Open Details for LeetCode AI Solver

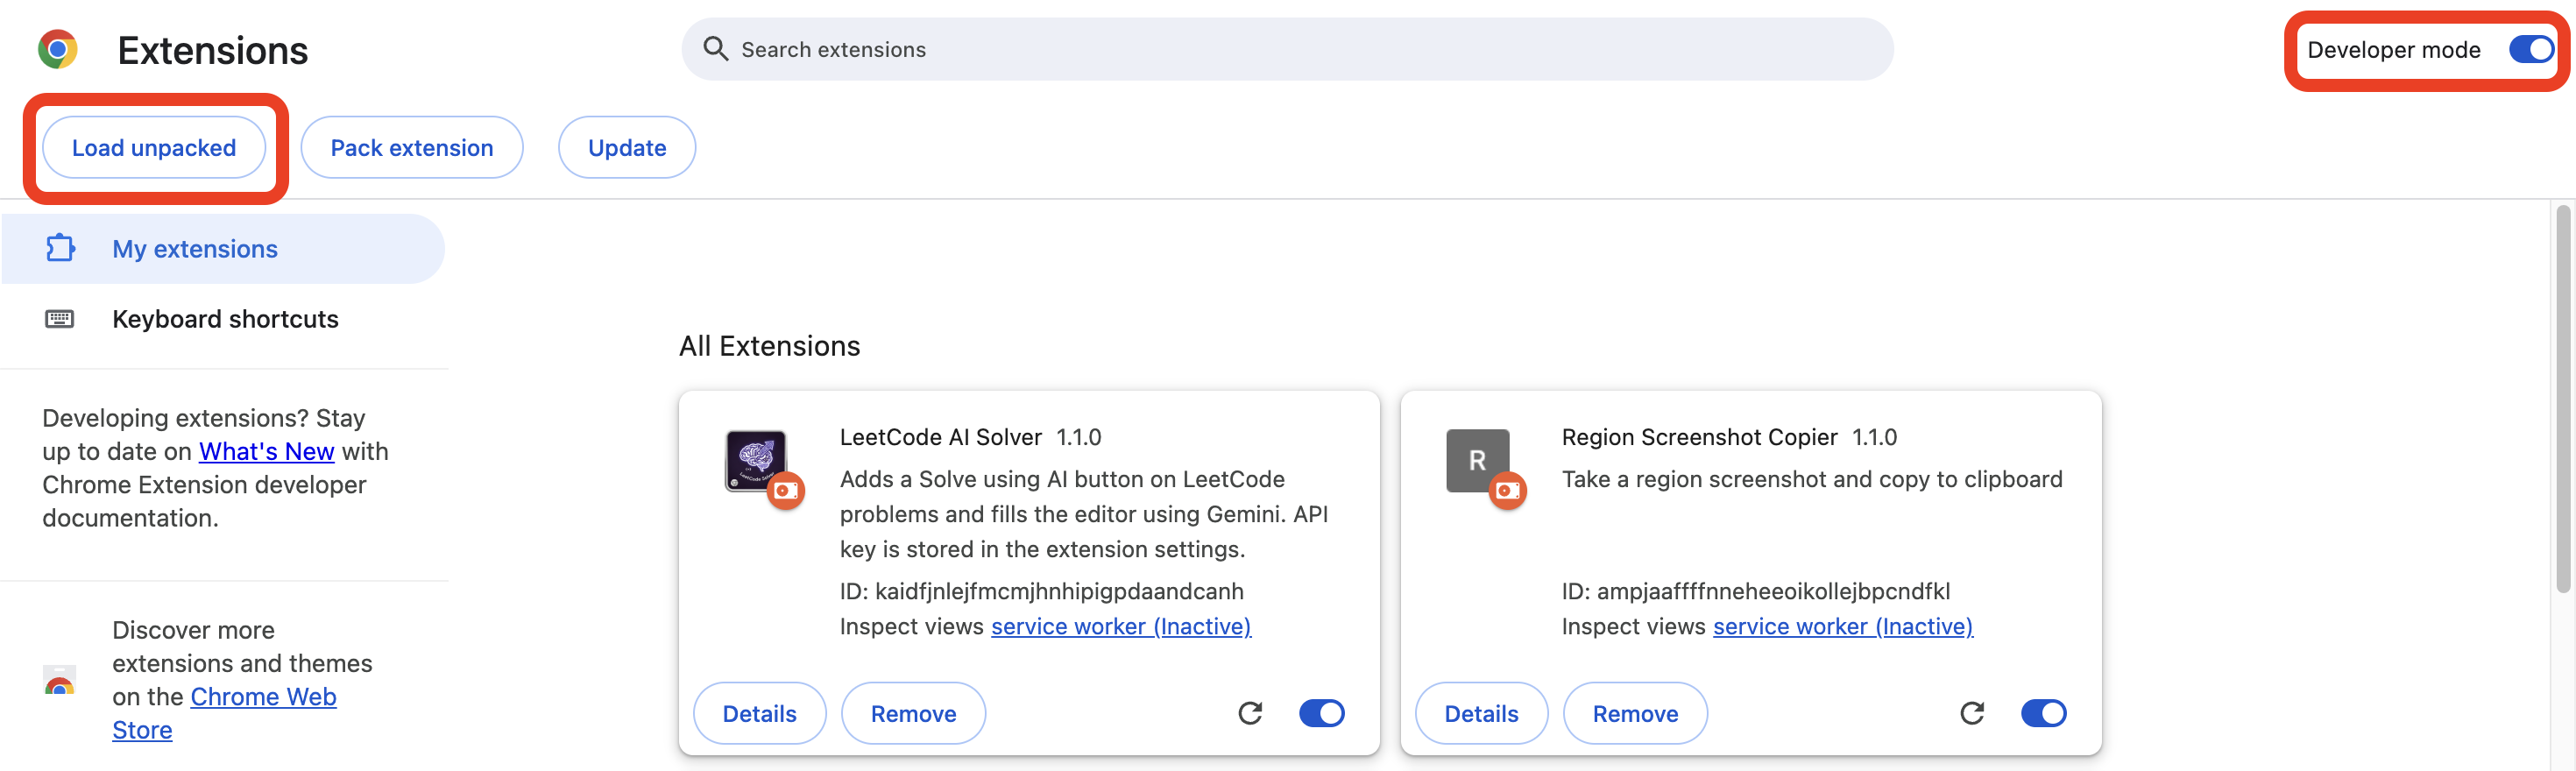[759, 713]
